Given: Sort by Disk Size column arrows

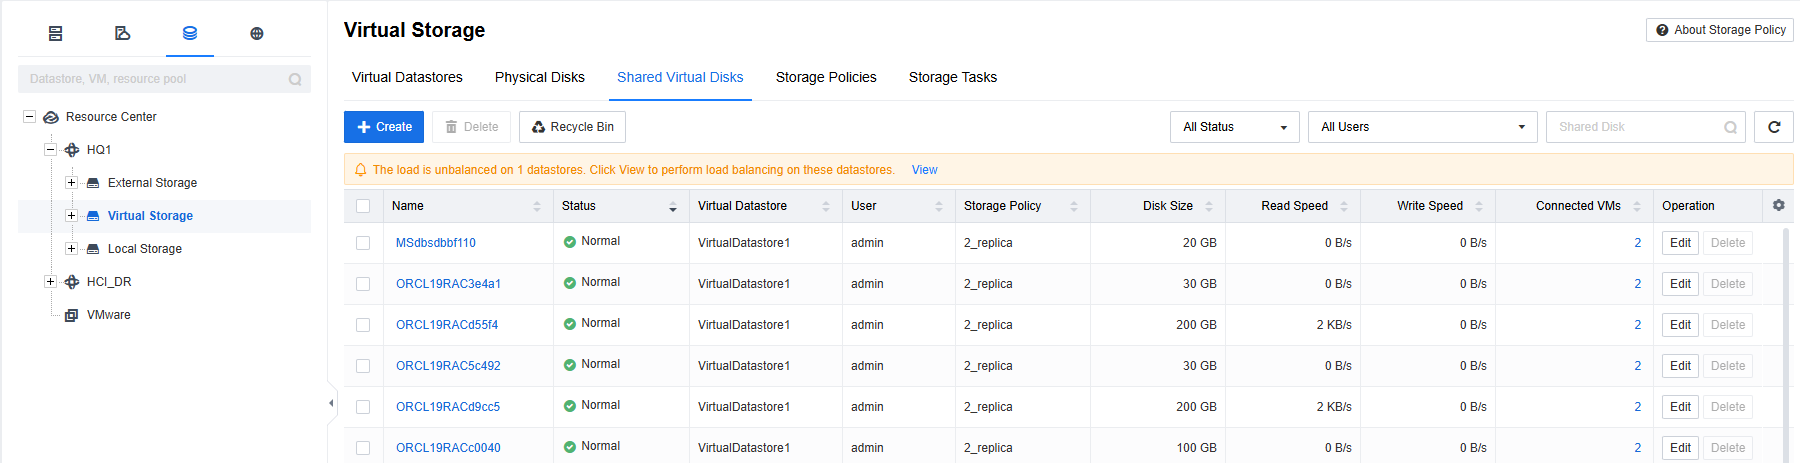Looking at the screenshot, I should (1209, 206).
